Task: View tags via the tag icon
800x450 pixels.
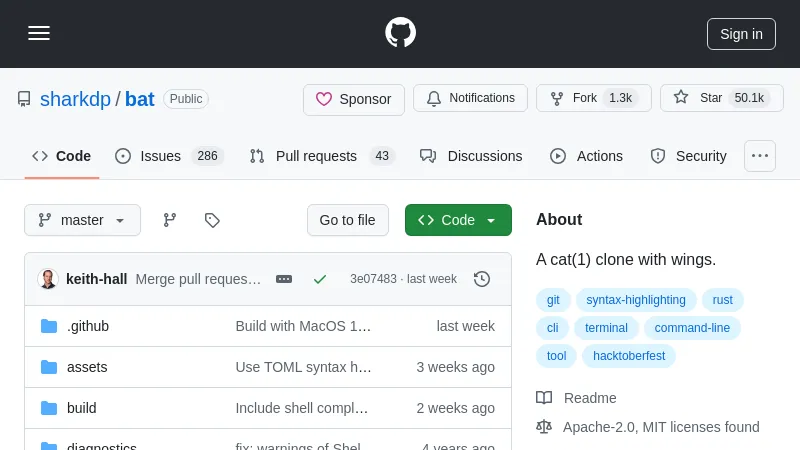Action: (212, 220)
